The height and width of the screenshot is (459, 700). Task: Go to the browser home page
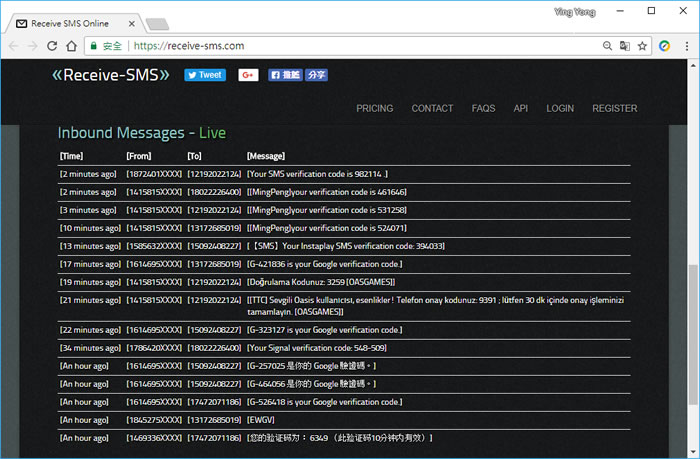(x=71, y=46)
